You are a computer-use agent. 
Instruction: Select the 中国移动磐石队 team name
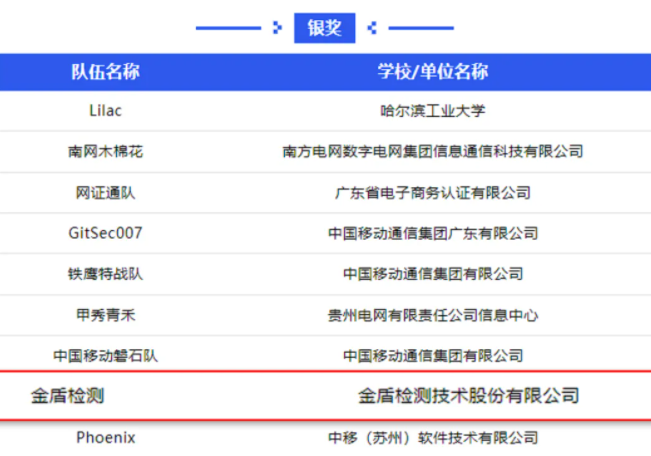[105, 355]
